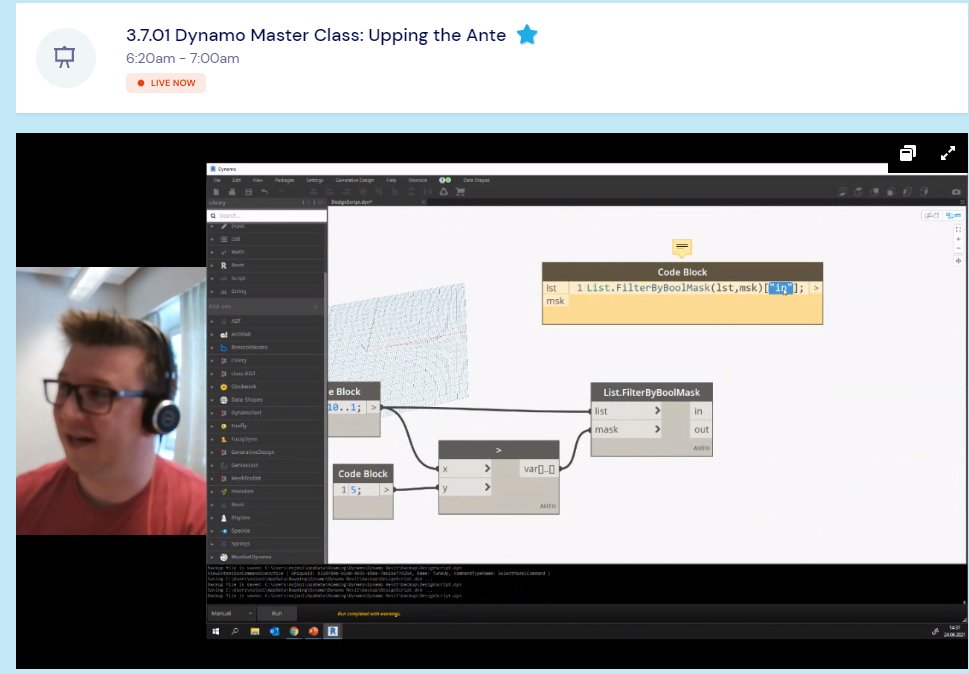The width and height of the screenshot is (969, 674).
Task: Click the var[]..[] output port on > node
Action: point(540,469)
